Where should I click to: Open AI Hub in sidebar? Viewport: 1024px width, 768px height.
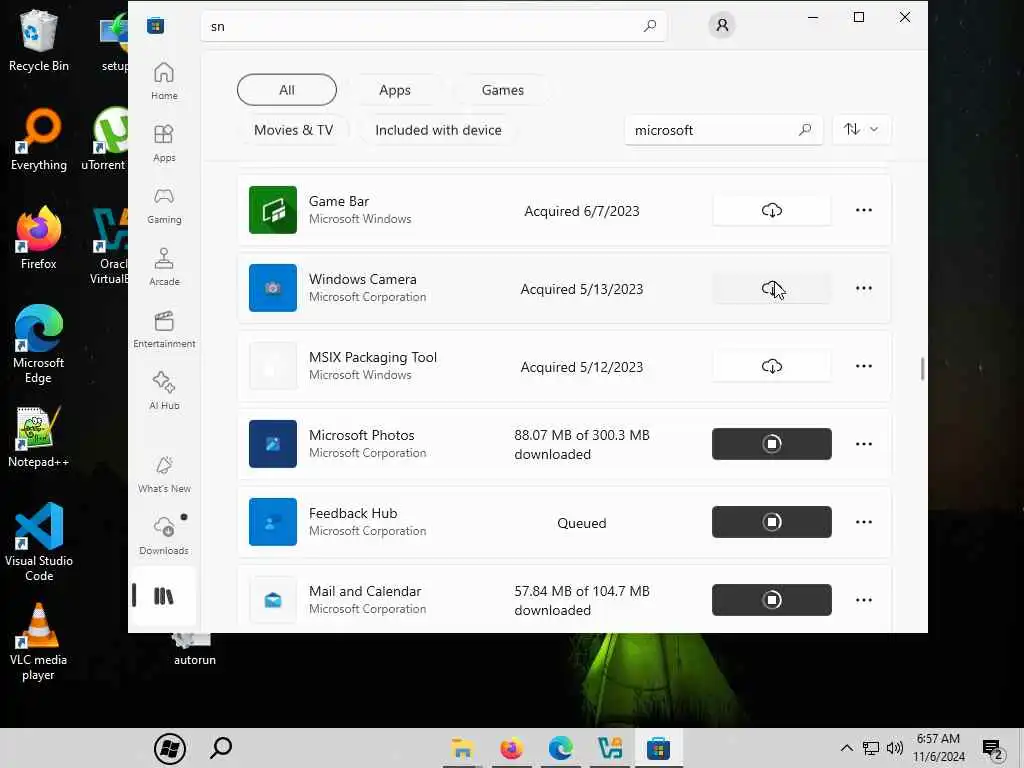[164, 391]
